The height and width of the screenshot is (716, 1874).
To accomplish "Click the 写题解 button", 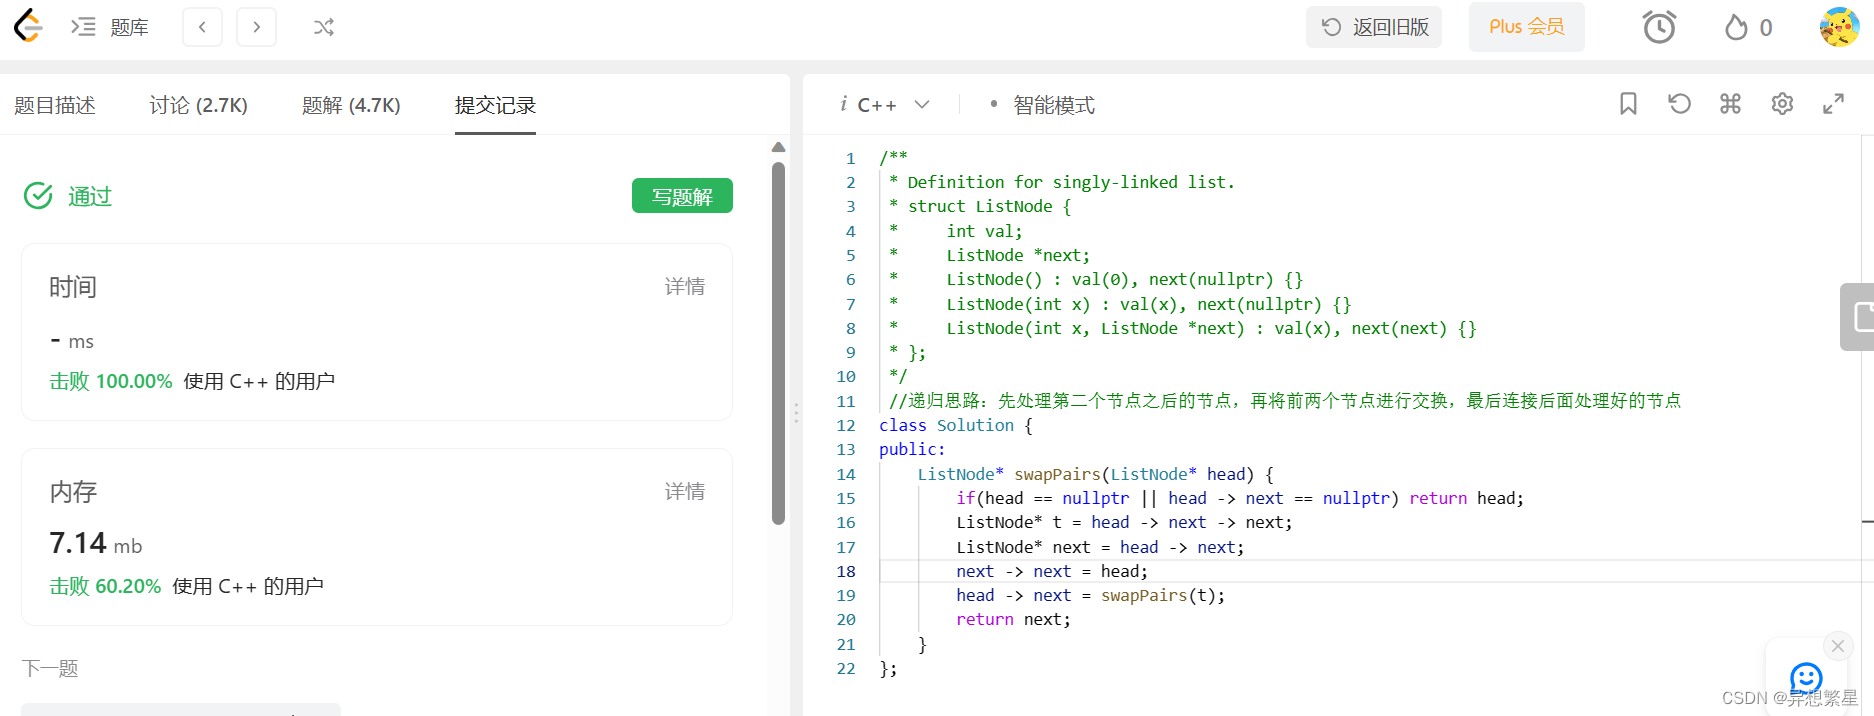I will 682,196.
